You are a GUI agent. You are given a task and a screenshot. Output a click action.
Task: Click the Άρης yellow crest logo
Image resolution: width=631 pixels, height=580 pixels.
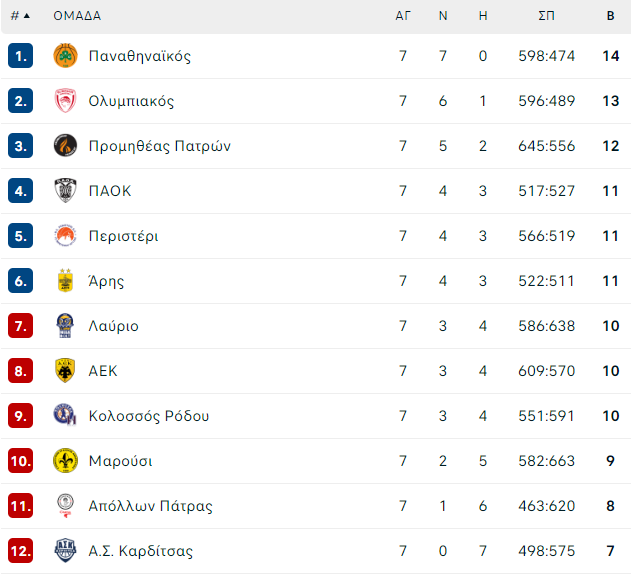[65, 280]
